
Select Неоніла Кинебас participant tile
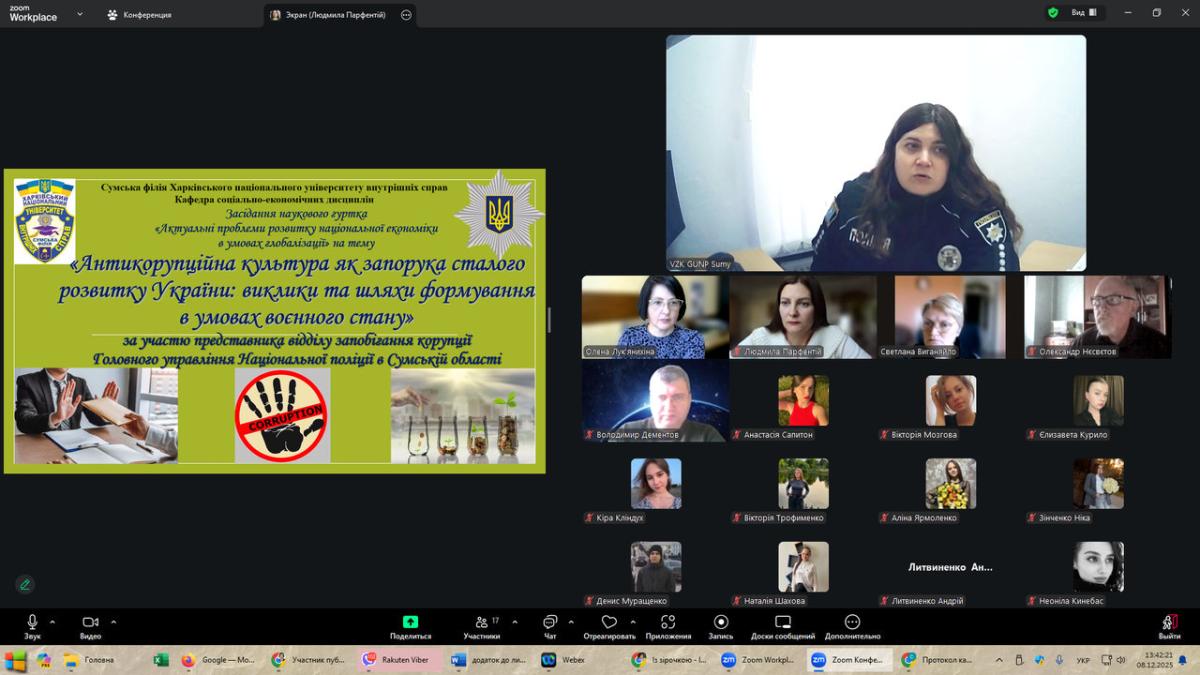click(x=1098, y=567)
